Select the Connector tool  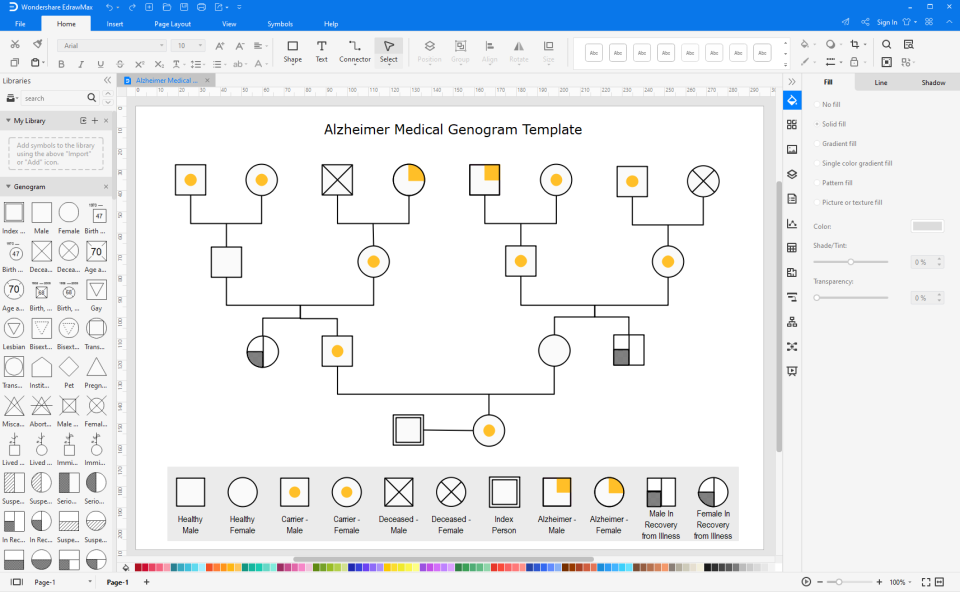tap(355, 50)
